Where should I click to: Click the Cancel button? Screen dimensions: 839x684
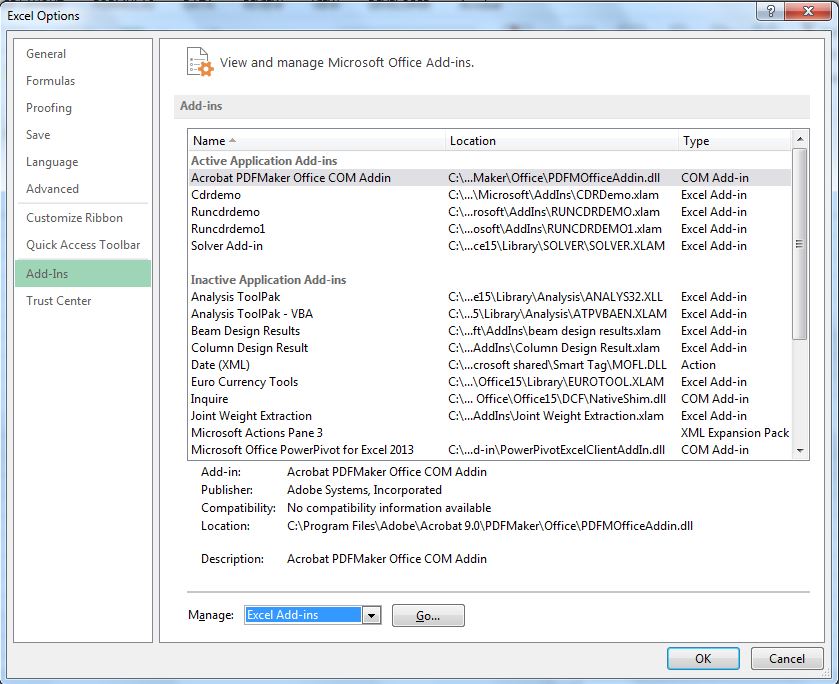787,658
